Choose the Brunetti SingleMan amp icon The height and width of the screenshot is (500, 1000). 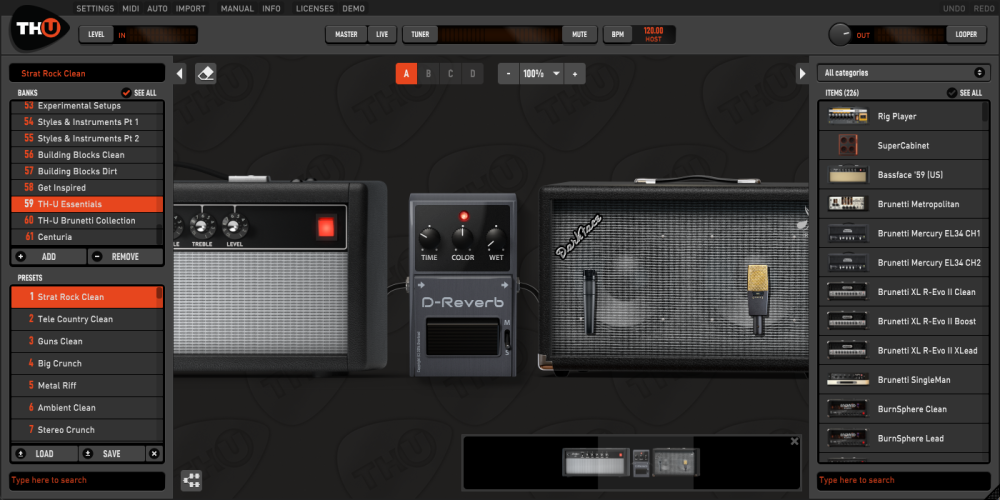pyautogui.click(x=848, y=380)
